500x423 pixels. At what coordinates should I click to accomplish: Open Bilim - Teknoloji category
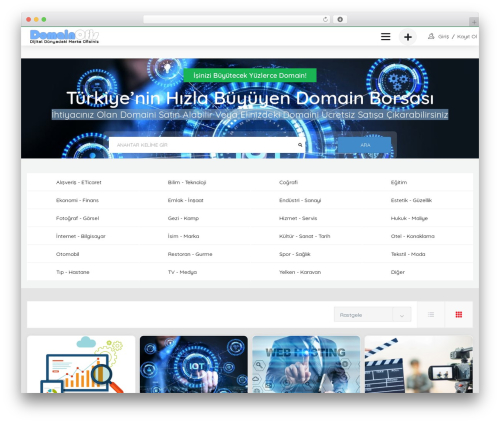click(187, 182)
